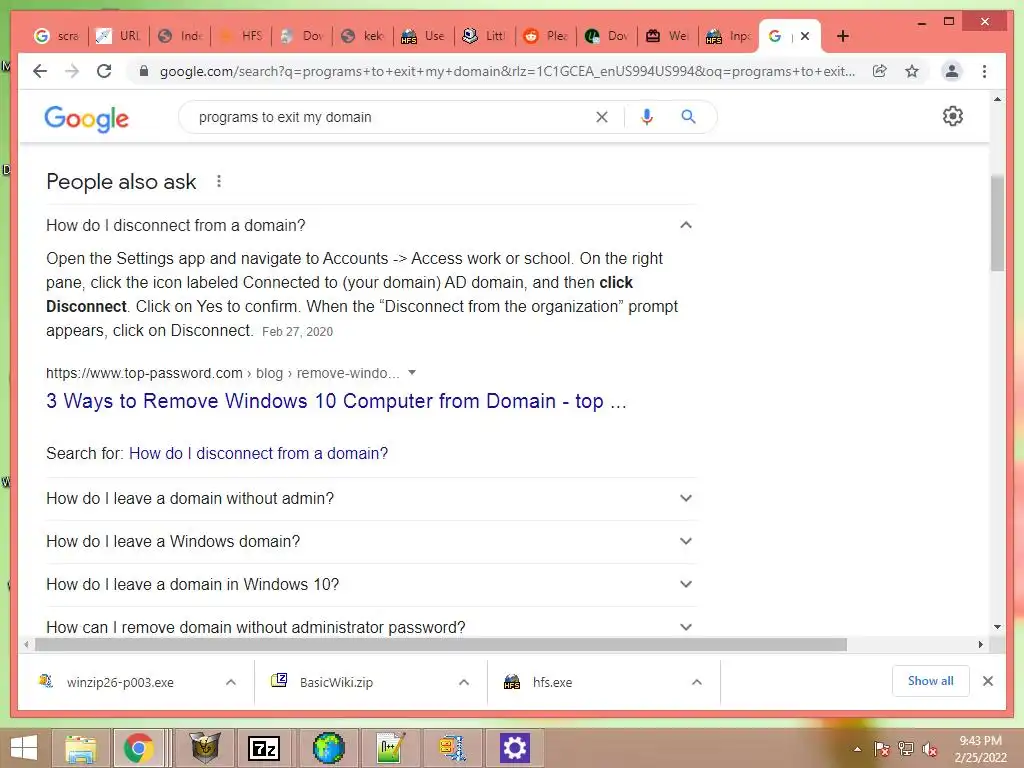Open options for winzip26-p003.exe download
This screenshot has width=1024, height=768.
[231, 682]
